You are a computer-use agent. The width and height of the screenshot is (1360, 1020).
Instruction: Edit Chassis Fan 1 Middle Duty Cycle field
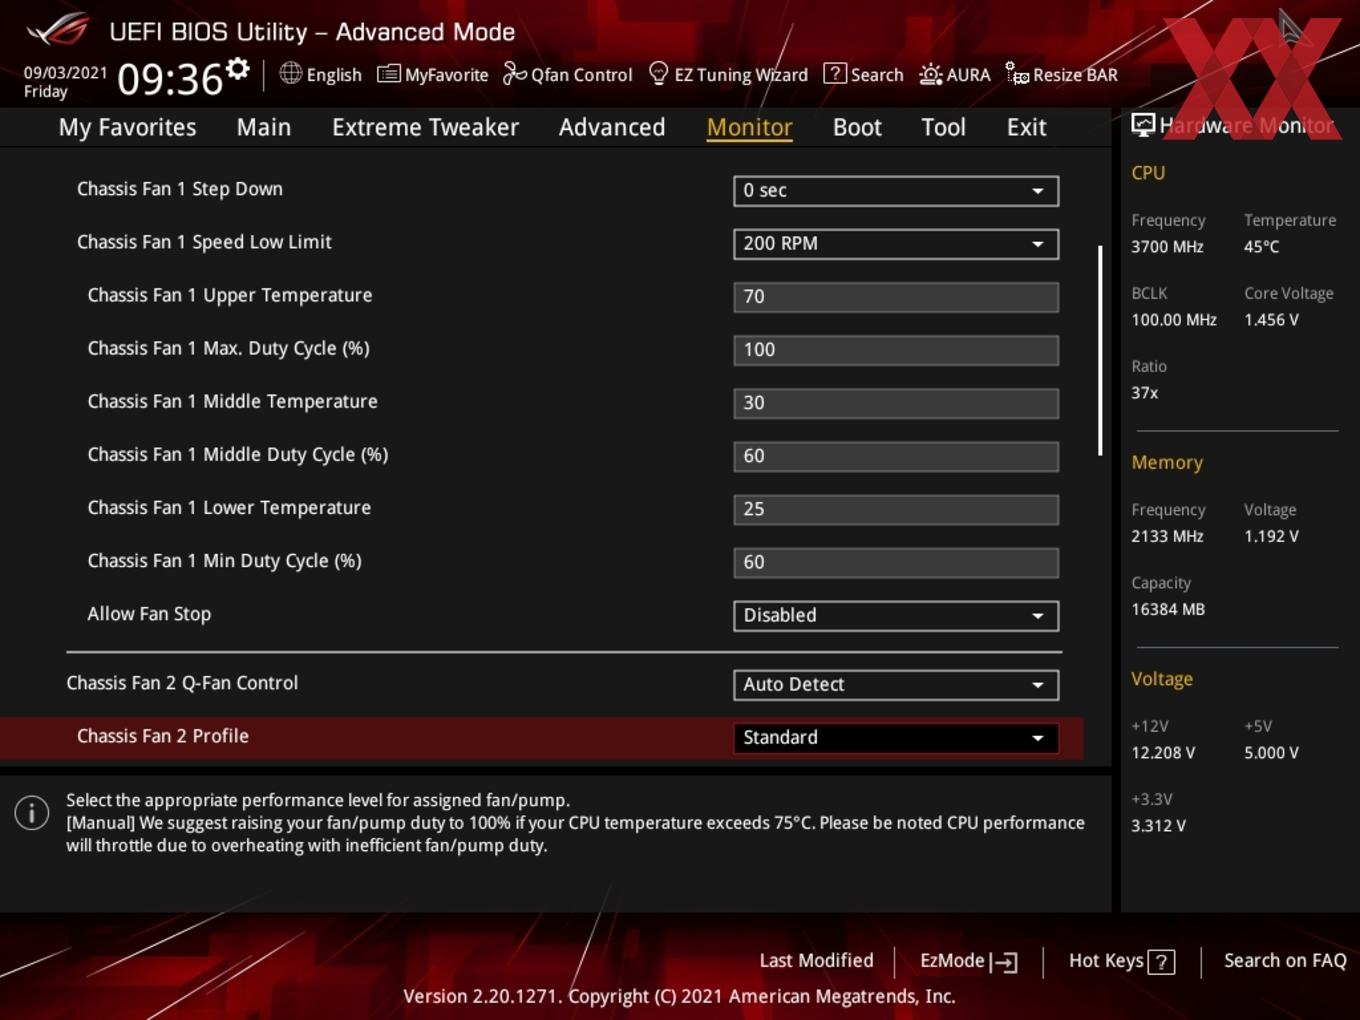click(896, 455)
